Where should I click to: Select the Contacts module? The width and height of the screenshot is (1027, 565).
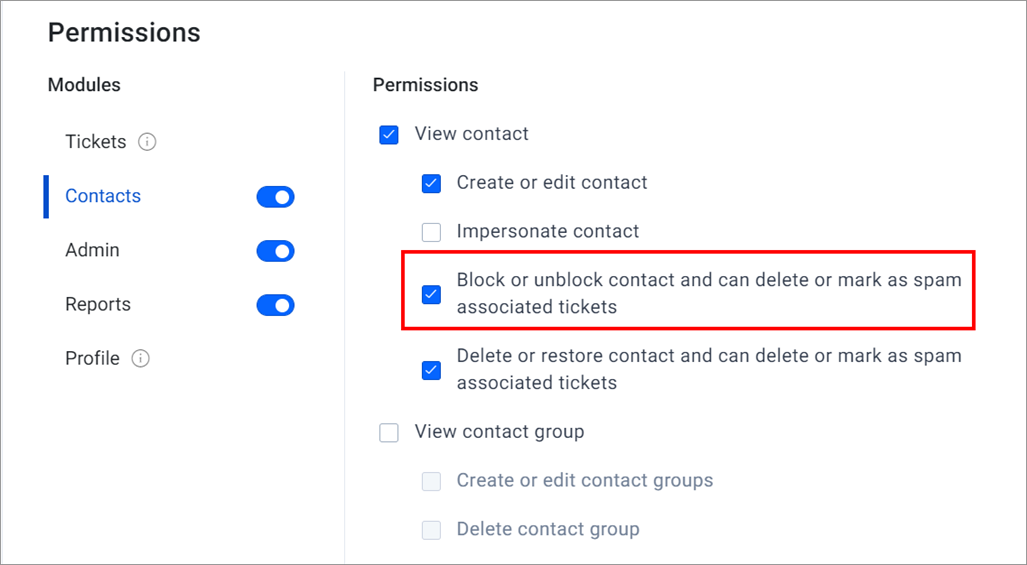coord(103,196)
